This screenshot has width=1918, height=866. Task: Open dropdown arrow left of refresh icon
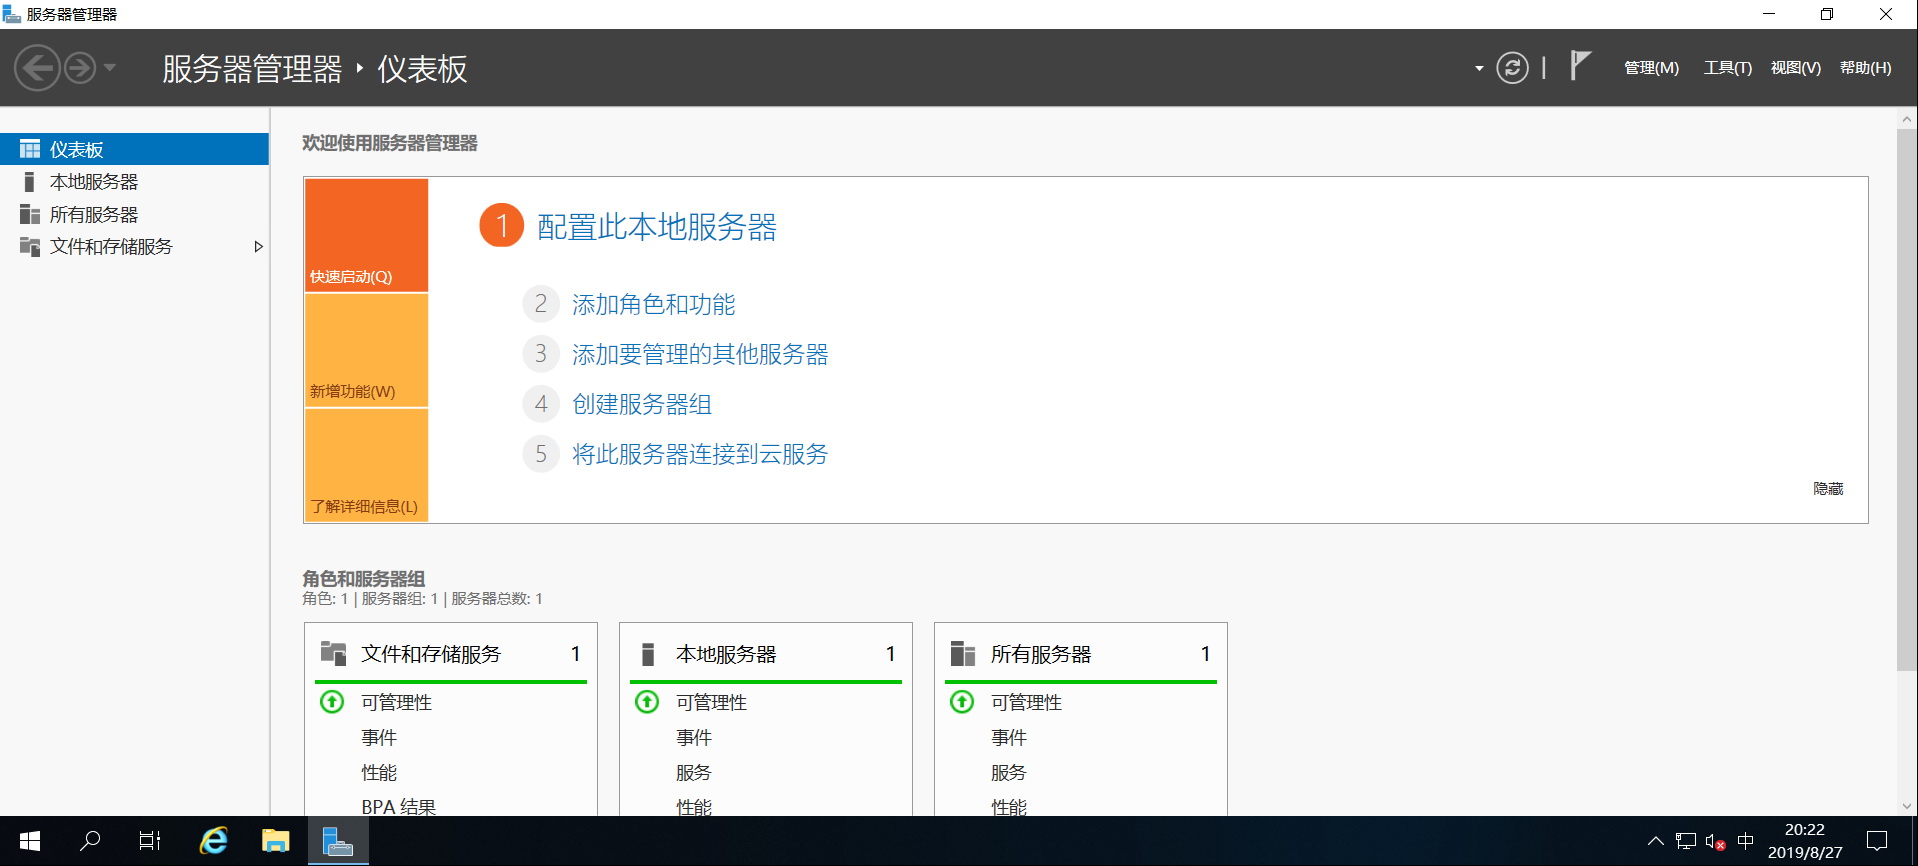click(1479, 69)
